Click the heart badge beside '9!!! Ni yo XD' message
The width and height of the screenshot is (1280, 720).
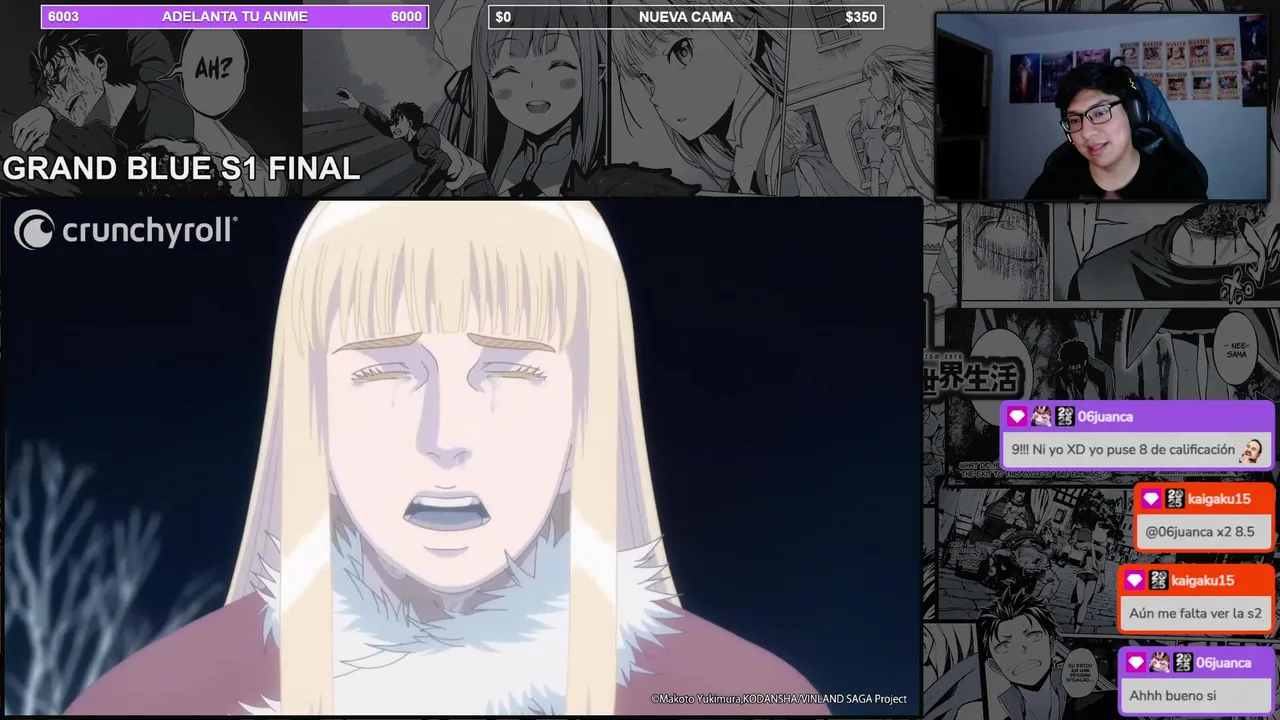click(x=1018, y=416)
